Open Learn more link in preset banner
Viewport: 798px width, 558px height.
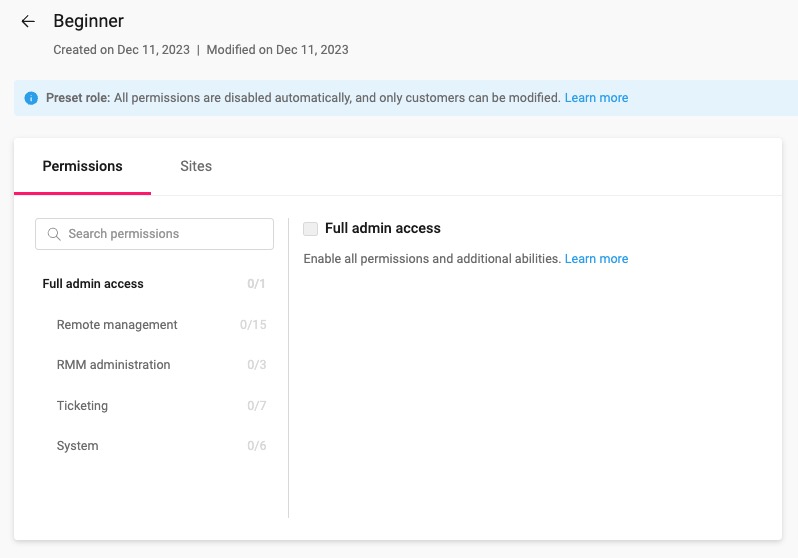(x=596, y=98)
